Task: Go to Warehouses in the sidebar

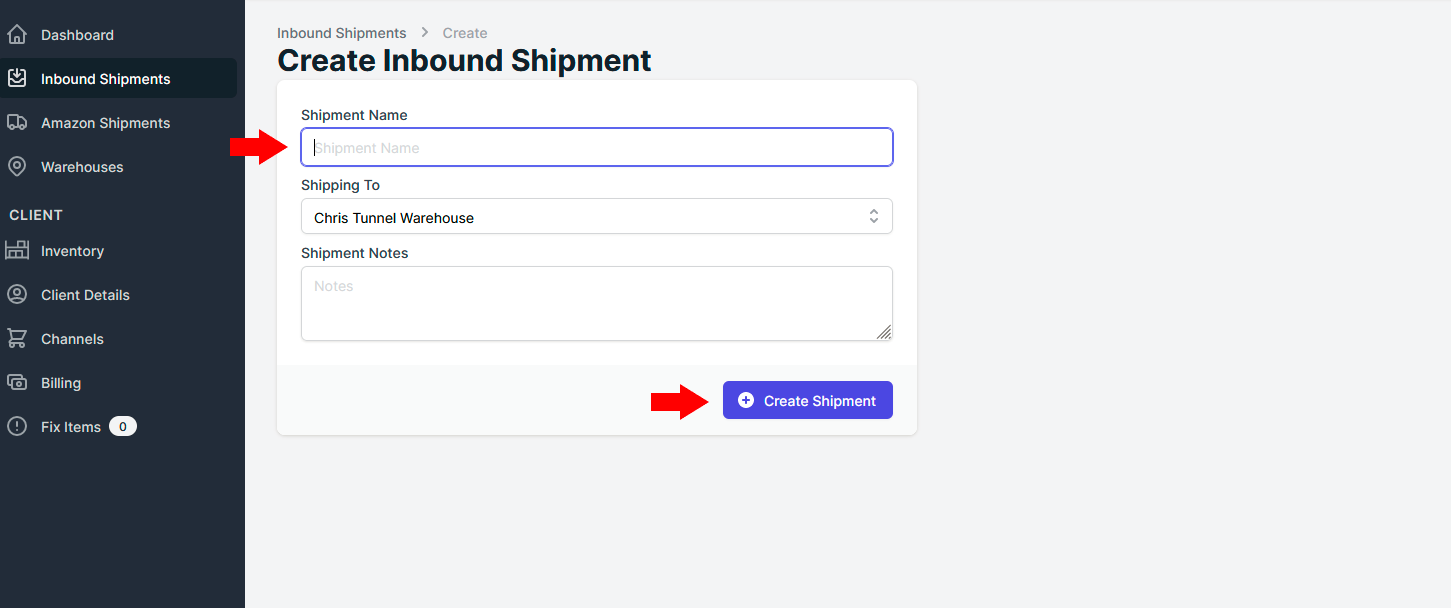Action: [x=82, y=167]
